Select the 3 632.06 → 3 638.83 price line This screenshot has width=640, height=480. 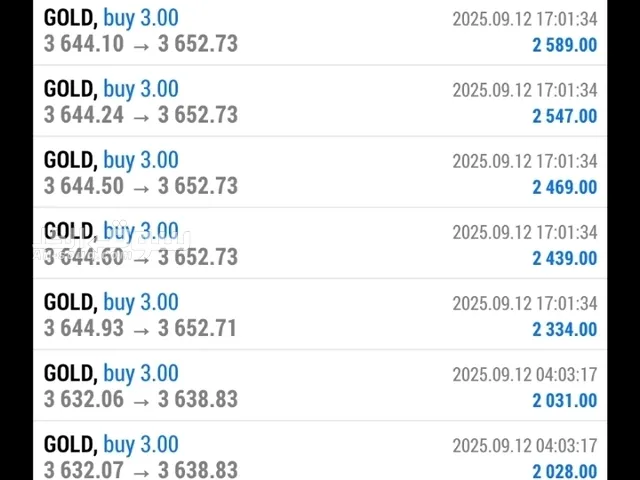(x=141, y=399)
